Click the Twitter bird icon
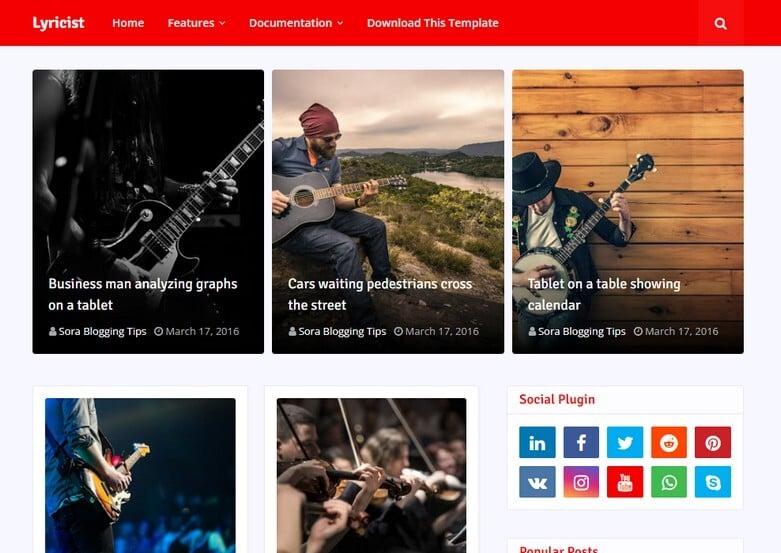Screen dimensions: 781x553 [x=625, y=442]
